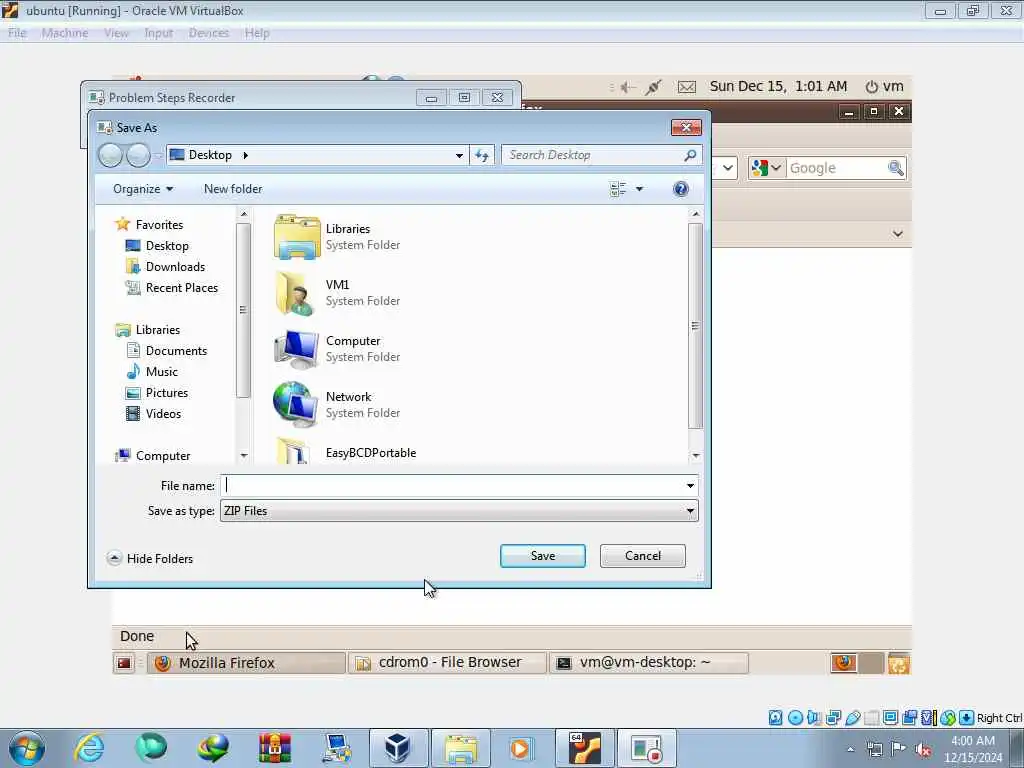
Task: Click Windows tray volume muted icon
Action: 923,750
